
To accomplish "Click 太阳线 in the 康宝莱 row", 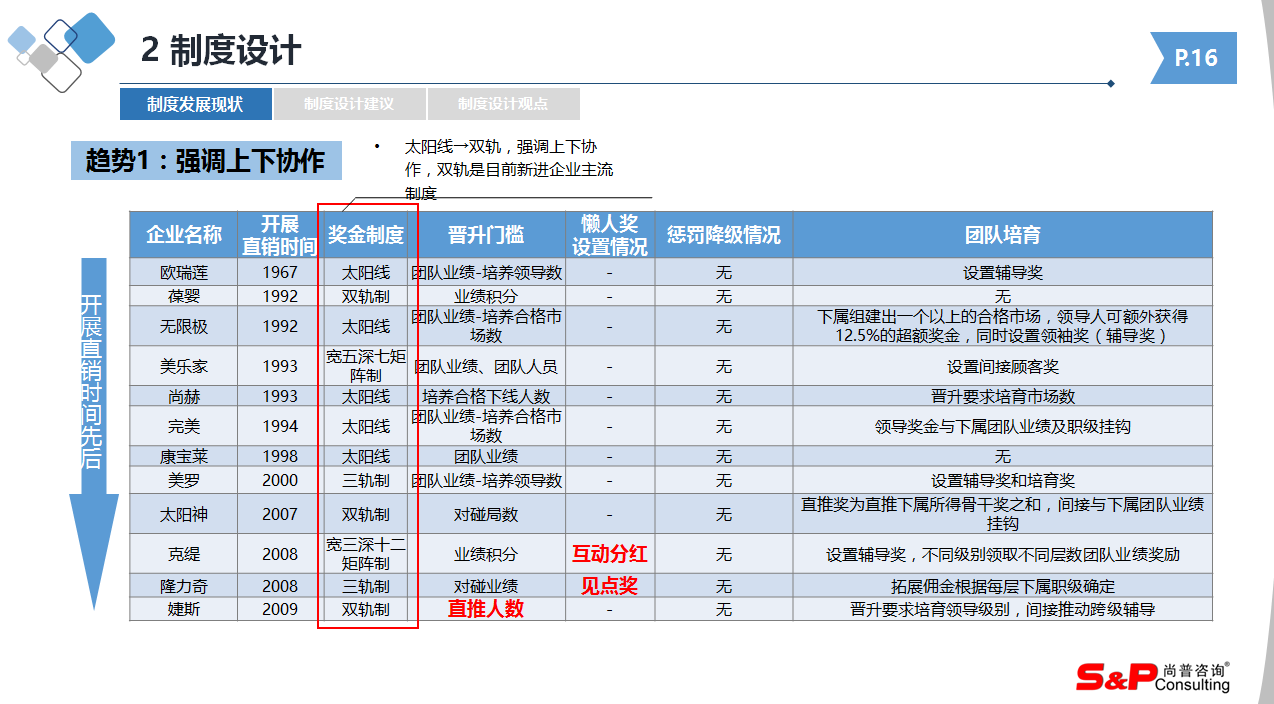I will [366, 456].
